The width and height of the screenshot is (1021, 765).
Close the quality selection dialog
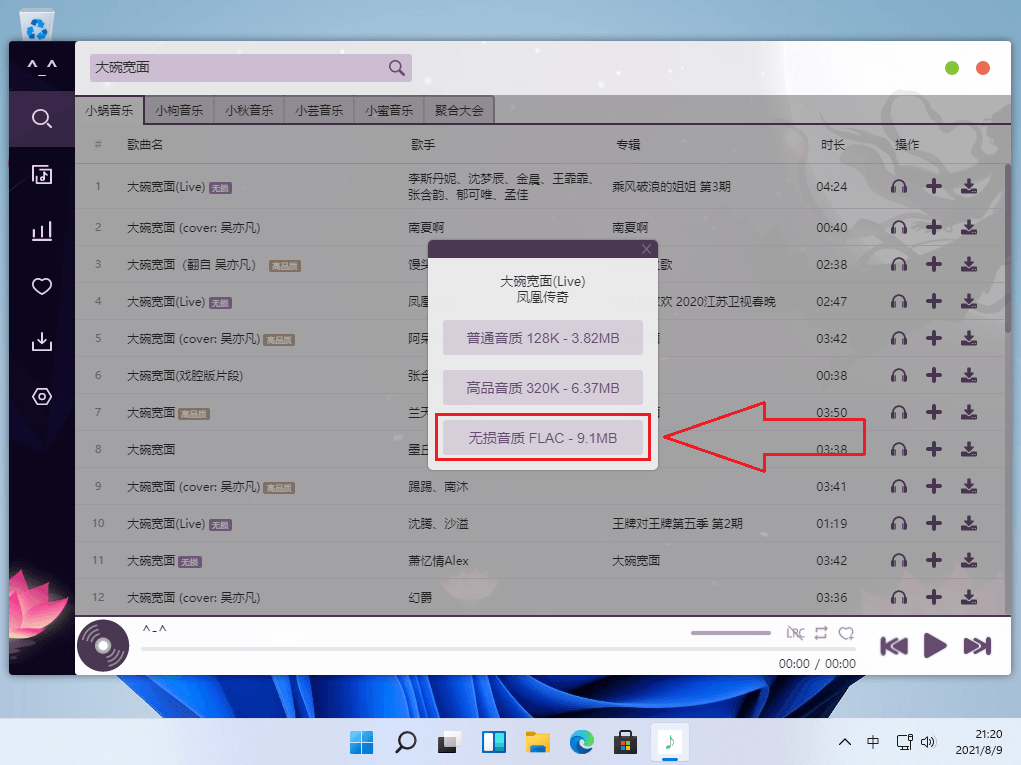tap(646, 249)
